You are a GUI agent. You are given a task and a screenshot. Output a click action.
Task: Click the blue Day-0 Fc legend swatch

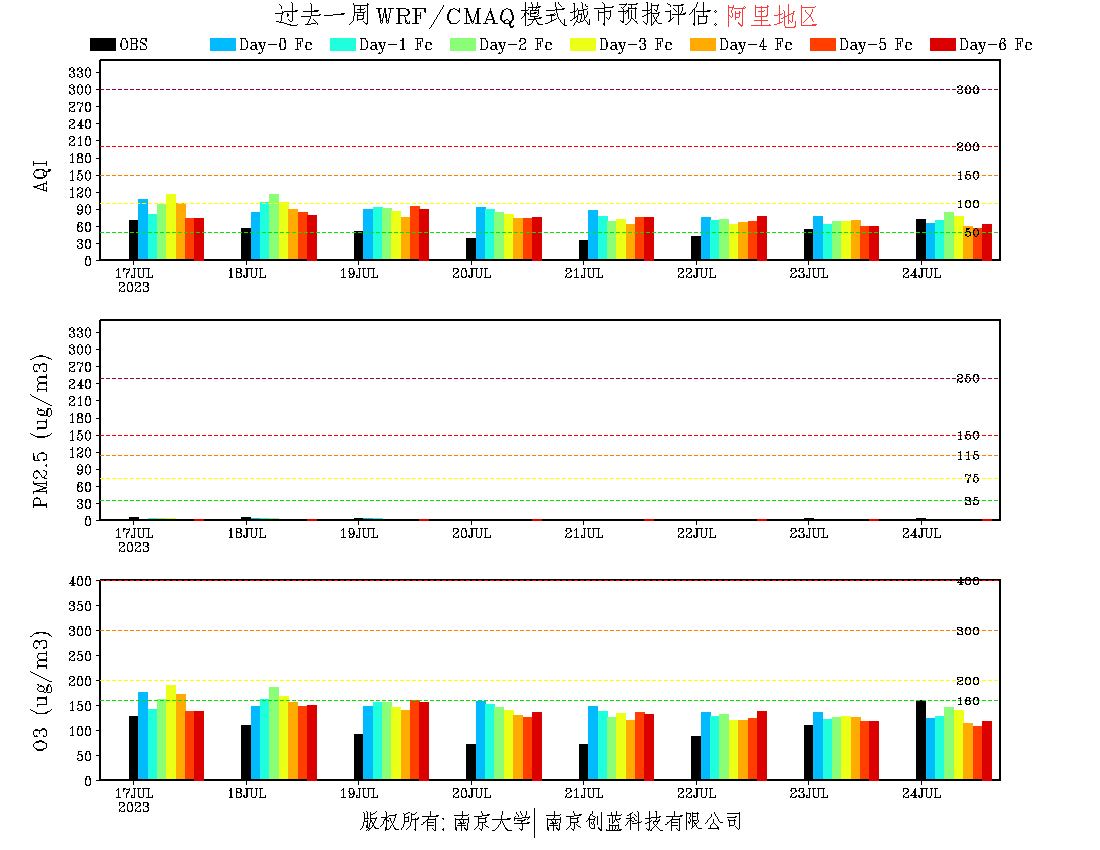click(222, 44)
